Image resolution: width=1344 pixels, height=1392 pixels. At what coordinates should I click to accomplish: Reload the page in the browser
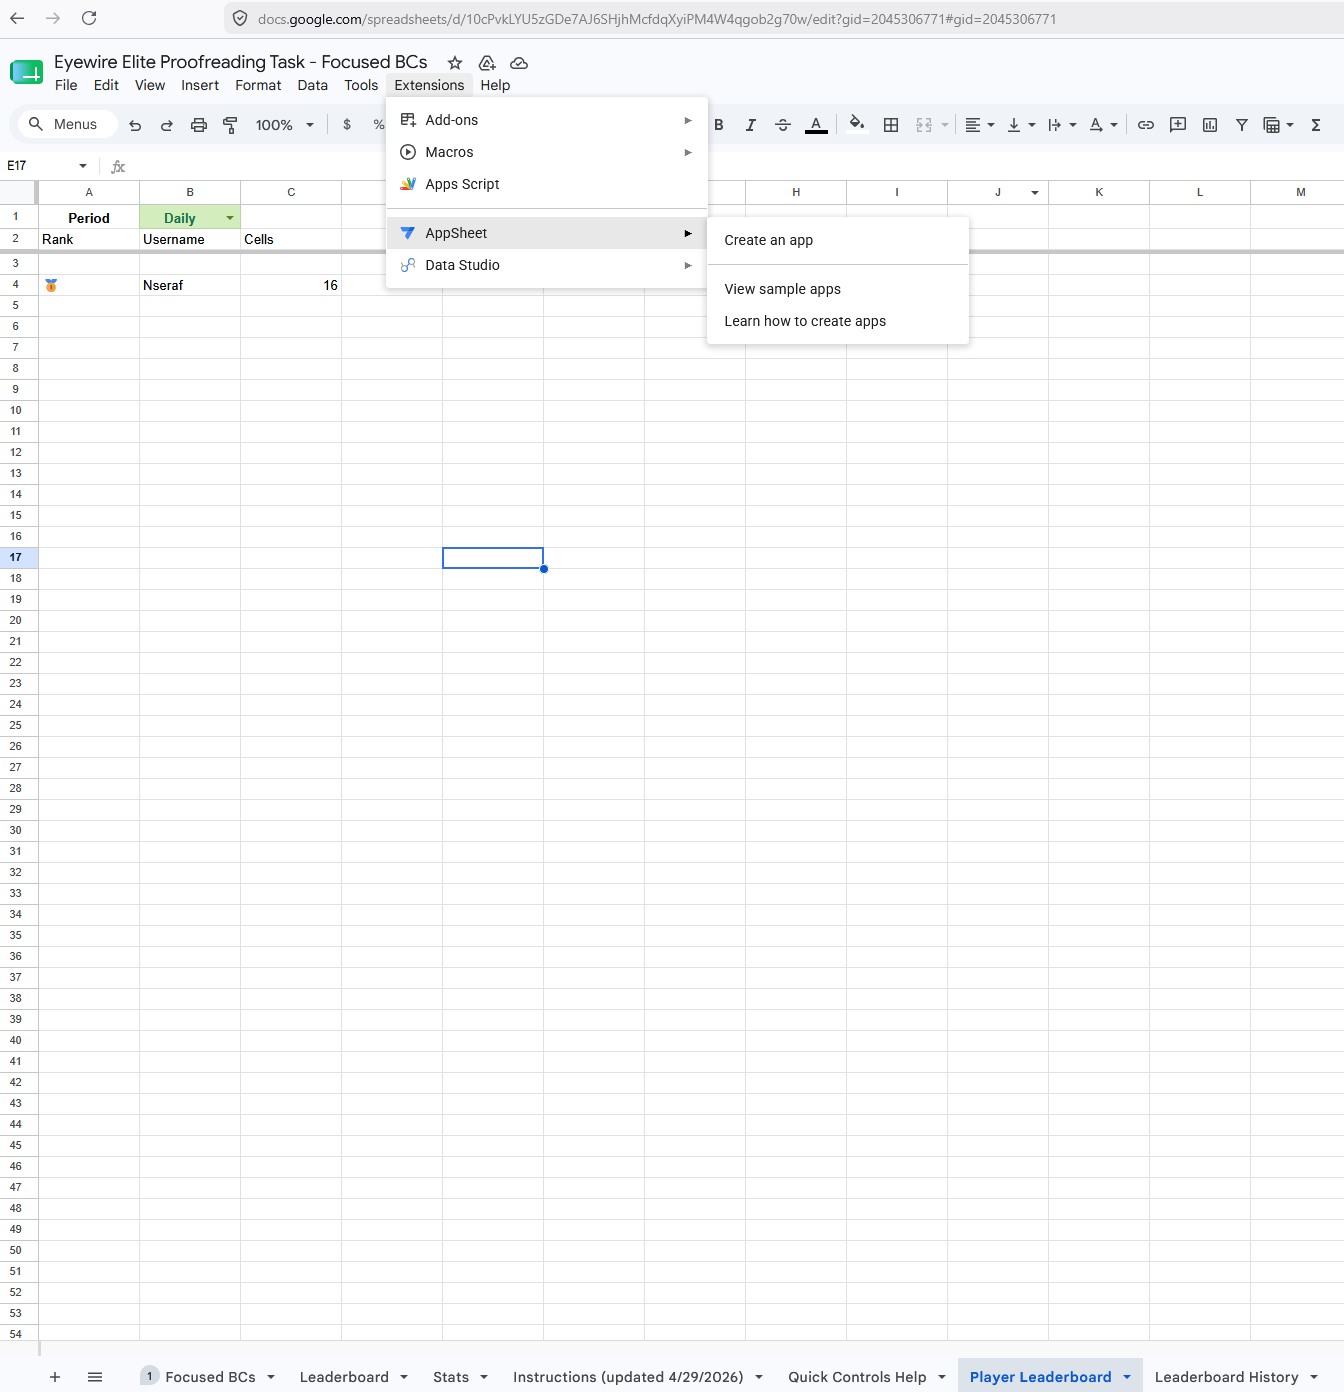point(89,18)
